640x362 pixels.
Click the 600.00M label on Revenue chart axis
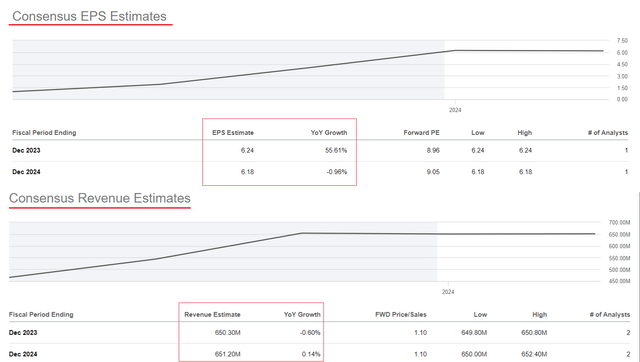[619, 246]
